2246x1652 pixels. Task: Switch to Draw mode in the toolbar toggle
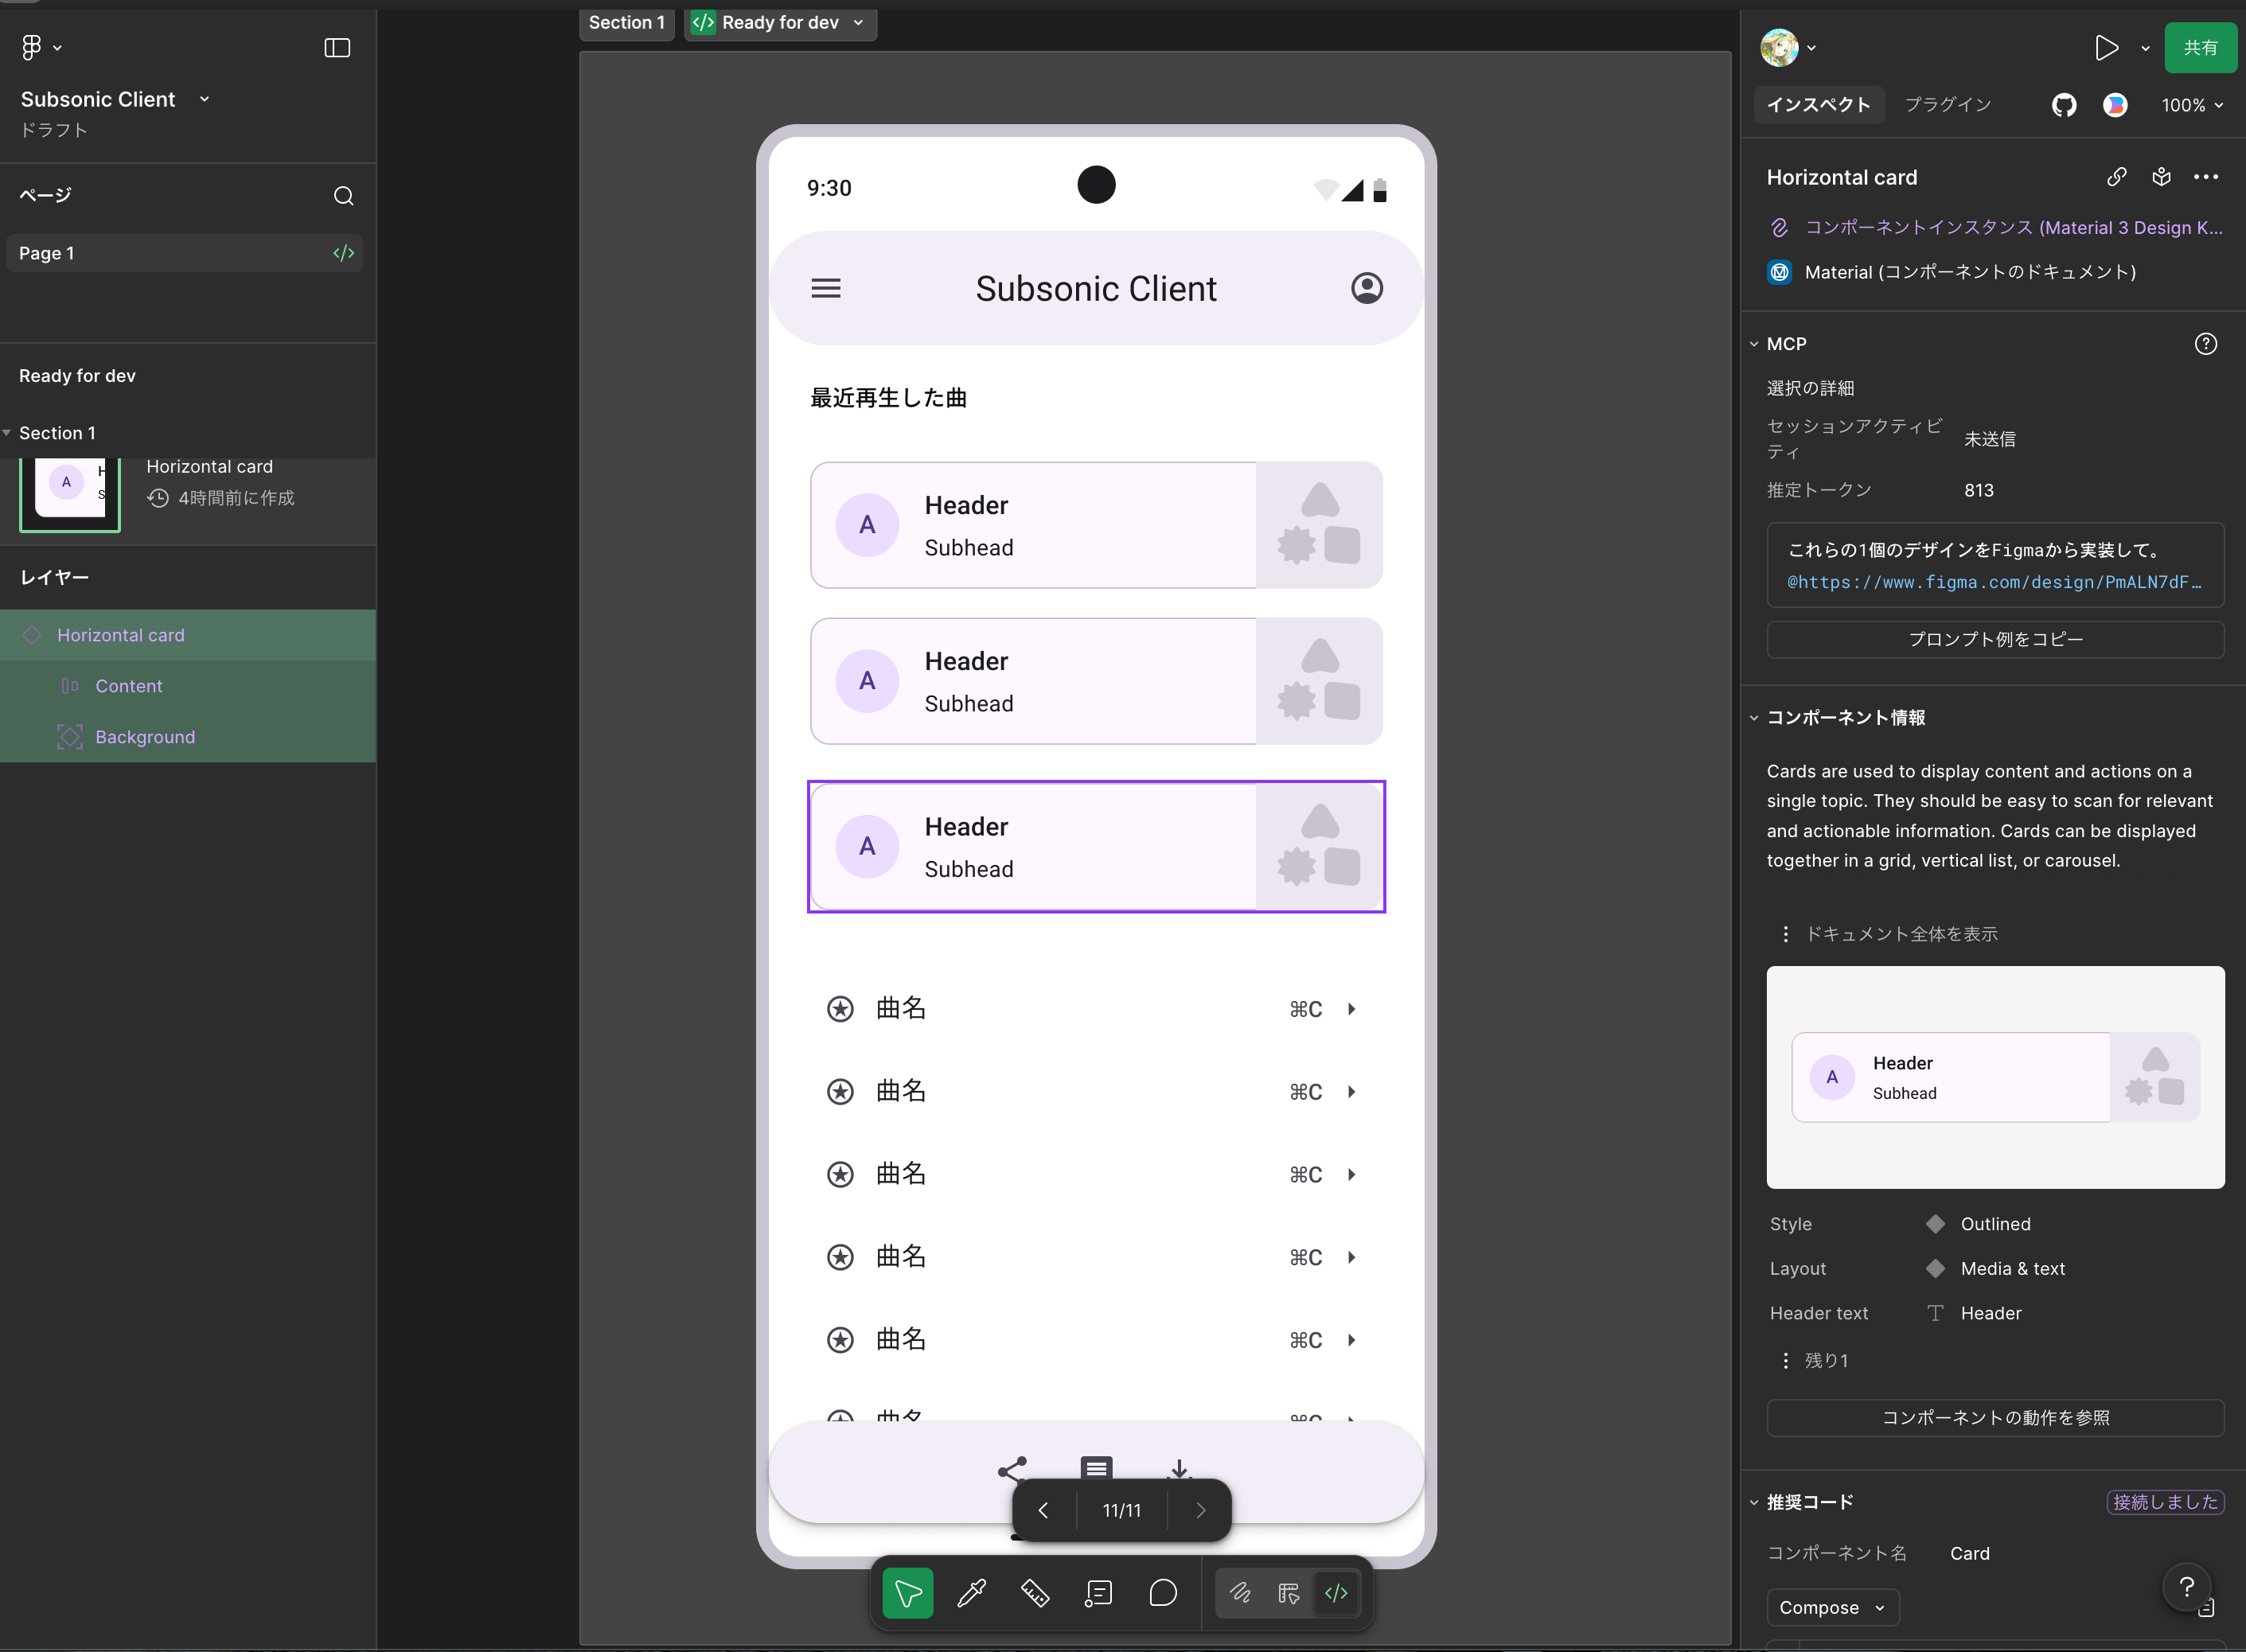click(x=1240, y=1593)
